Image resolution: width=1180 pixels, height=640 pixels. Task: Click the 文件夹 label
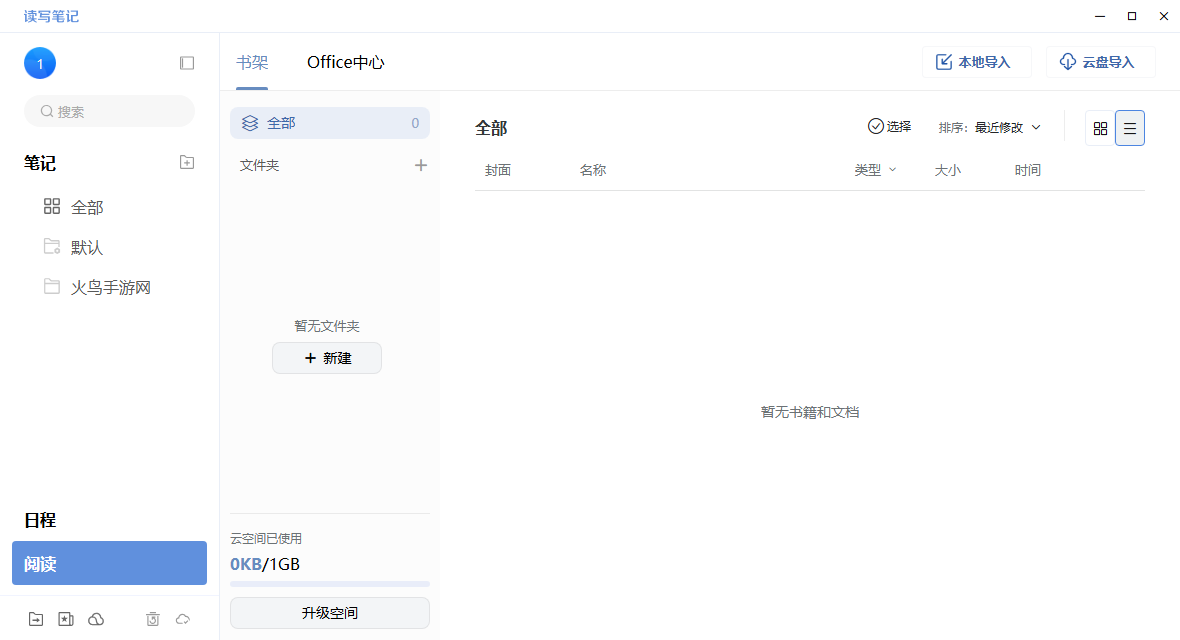pyautogui.click(x=260, y=165)
